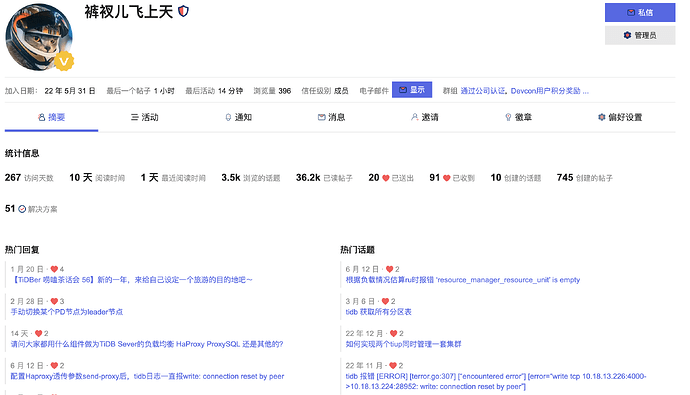Open the tidb 获取所有分区表 topic
The image size is (690, 395).
point(378,312)
